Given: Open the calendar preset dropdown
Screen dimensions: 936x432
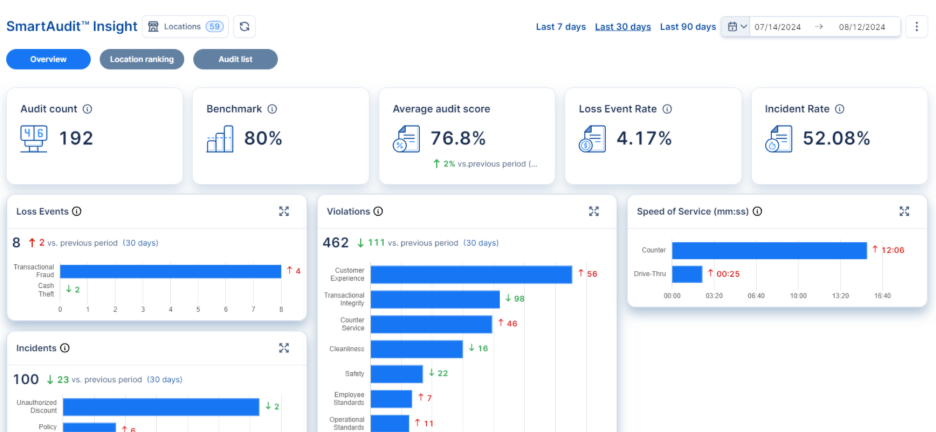Looking at the screenshot, I should click(x=737, y=26).
